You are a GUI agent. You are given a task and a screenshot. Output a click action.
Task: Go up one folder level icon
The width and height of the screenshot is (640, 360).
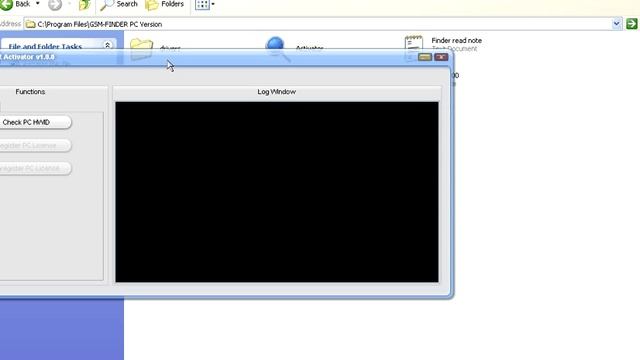[84, 5]
